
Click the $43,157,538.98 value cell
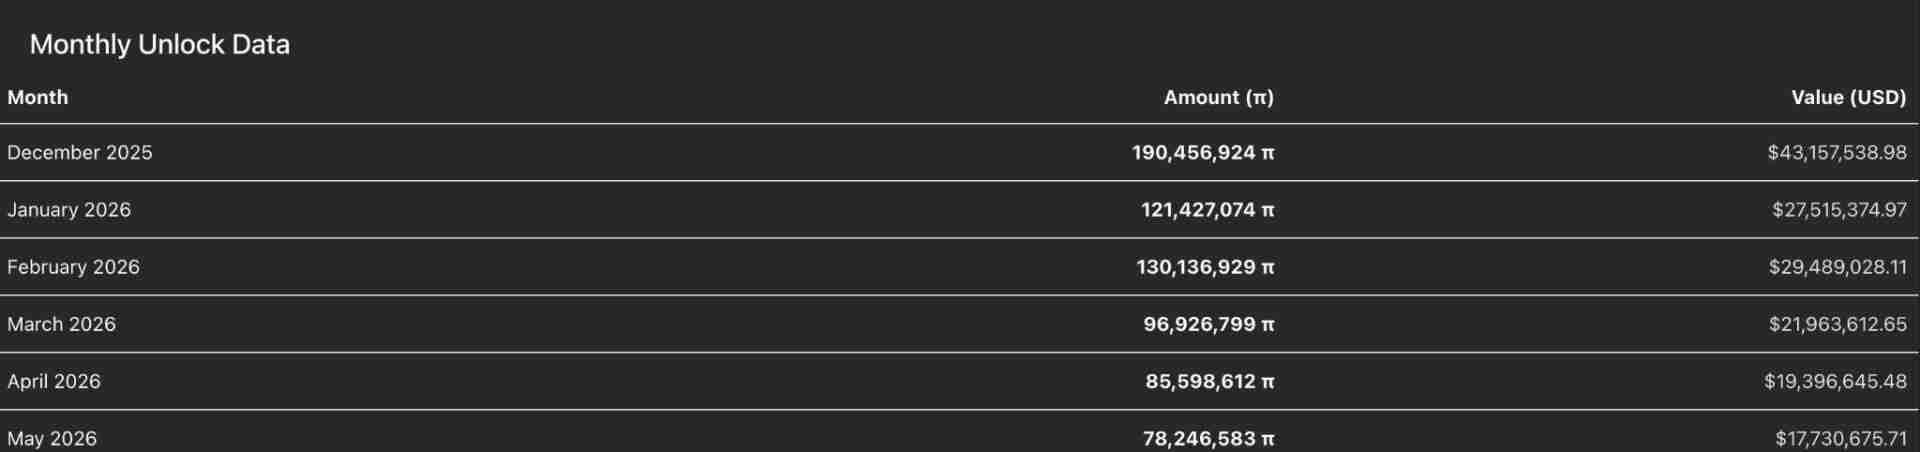coord(1836,153)
